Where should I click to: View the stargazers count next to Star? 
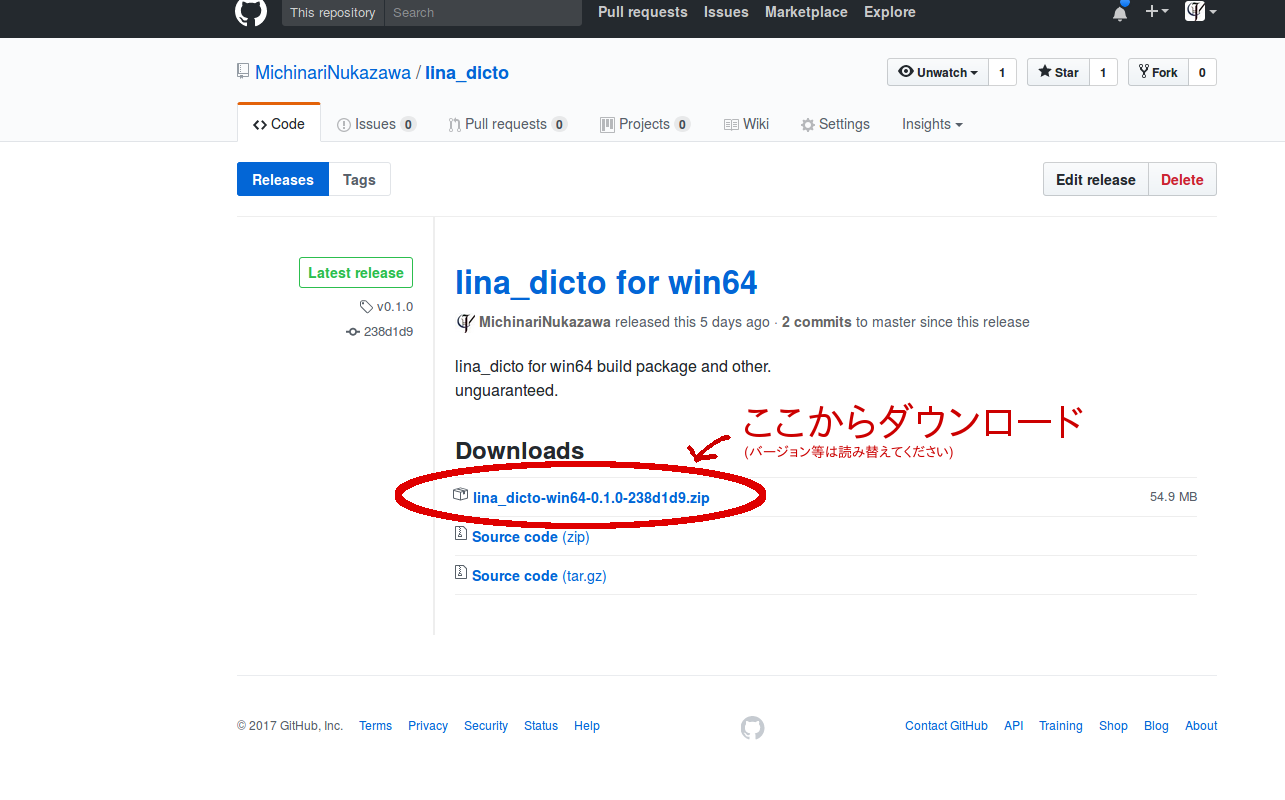1103,72
